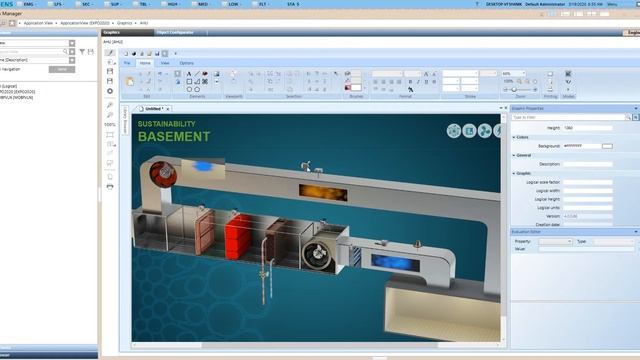The width and height of the screenshot is (640, 360).
Task: Open the File ribbon tab
Action: click(127, 63)
